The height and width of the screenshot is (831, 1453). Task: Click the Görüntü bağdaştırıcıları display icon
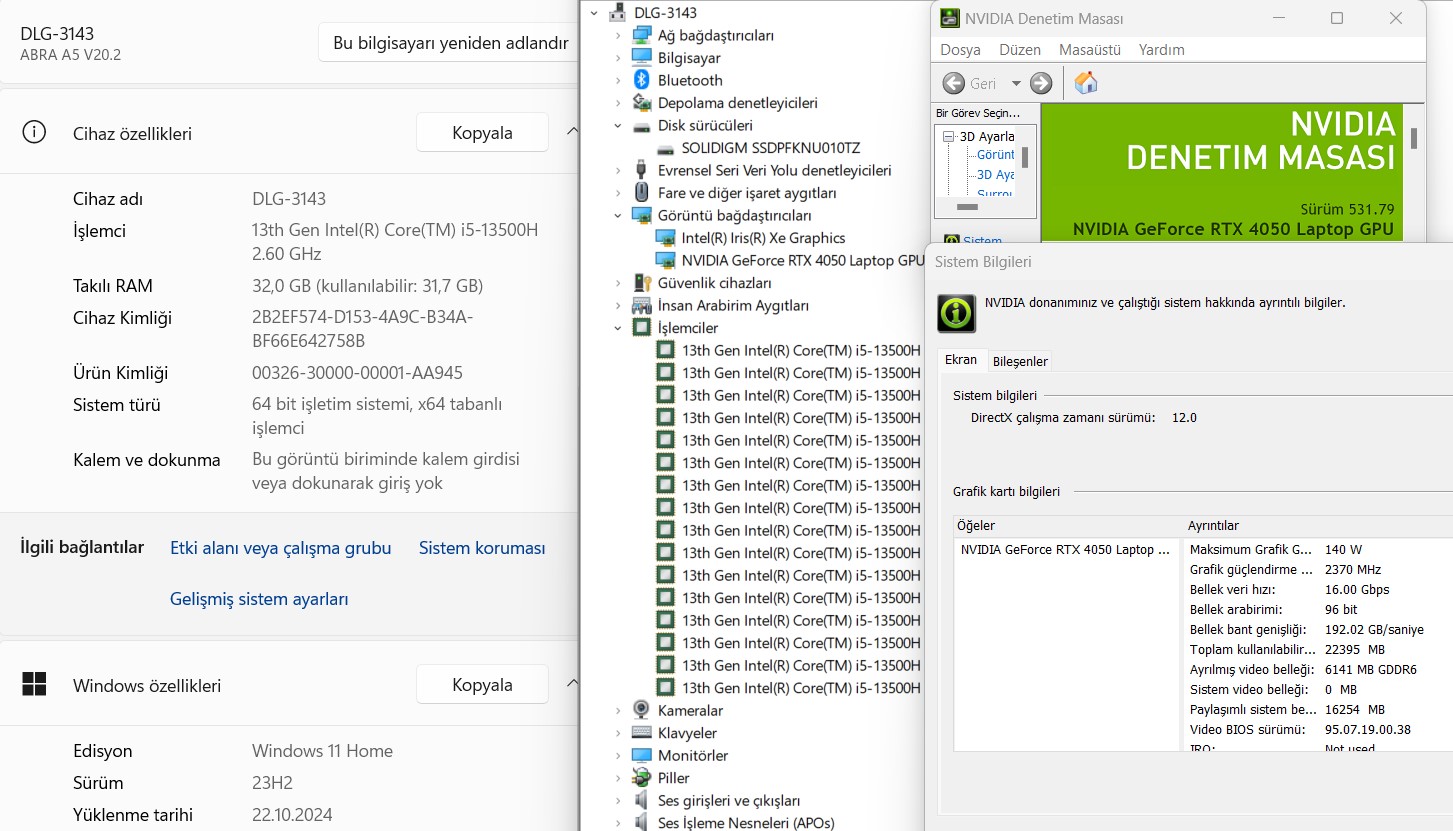pyautogui.click(x=641, y=216)
